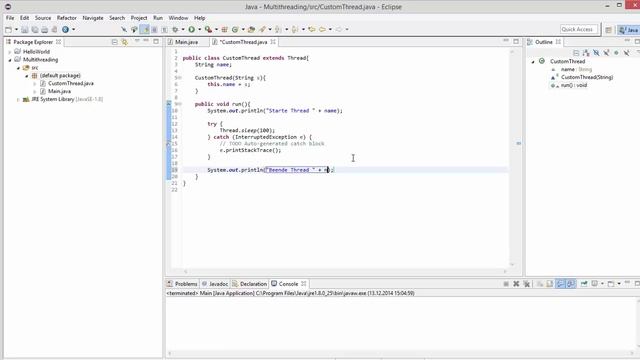The image size is (640, 360).
Task: Open the Run button dropdown arrow
Action: click(x=199, y=29)
